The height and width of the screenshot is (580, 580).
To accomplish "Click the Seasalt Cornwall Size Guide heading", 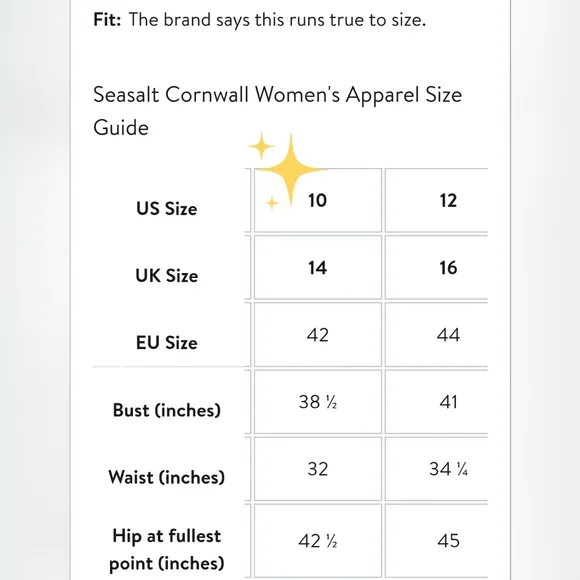I will click(x=277, y=111).
